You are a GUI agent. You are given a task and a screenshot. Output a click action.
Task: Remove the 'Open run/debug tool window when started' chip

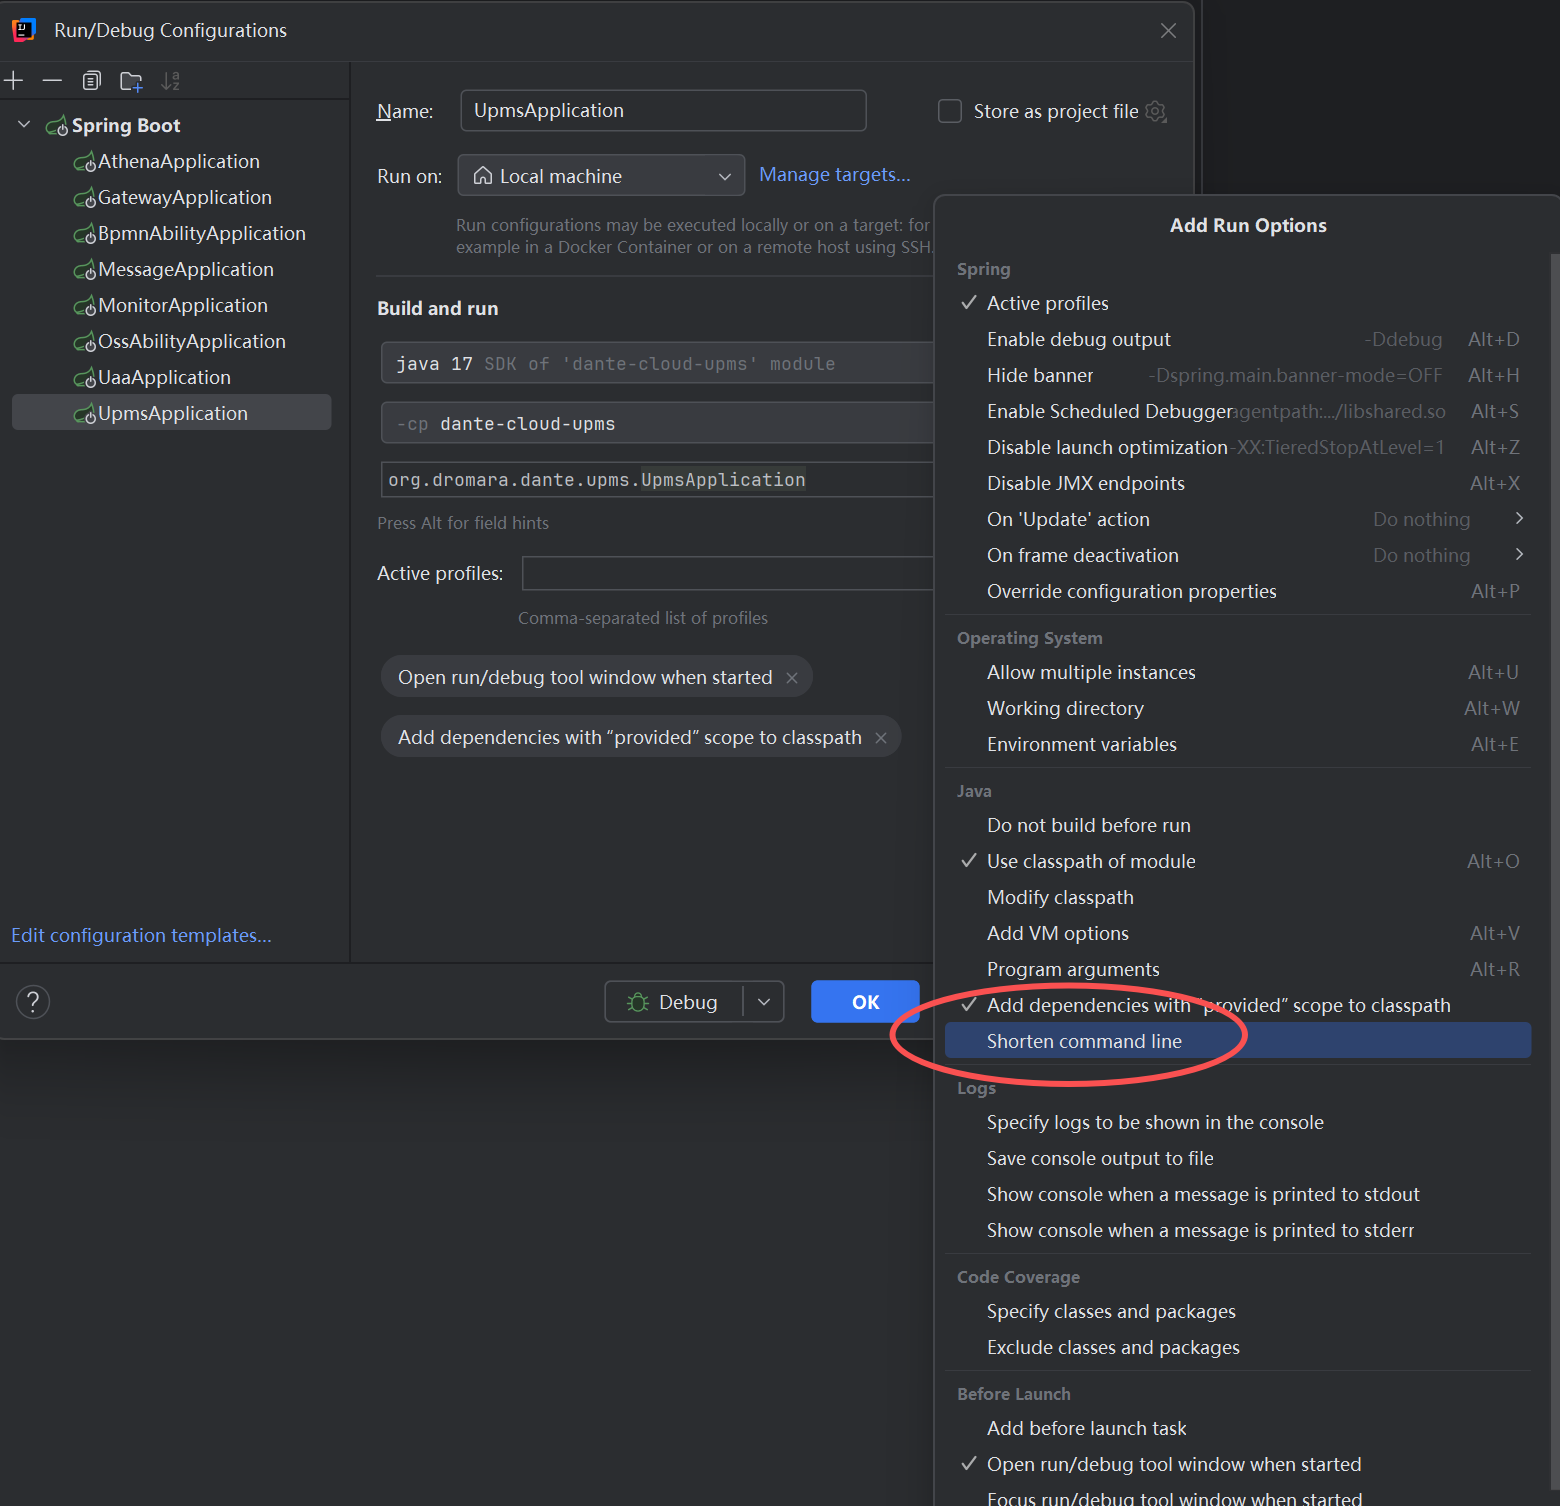(792, 678)
